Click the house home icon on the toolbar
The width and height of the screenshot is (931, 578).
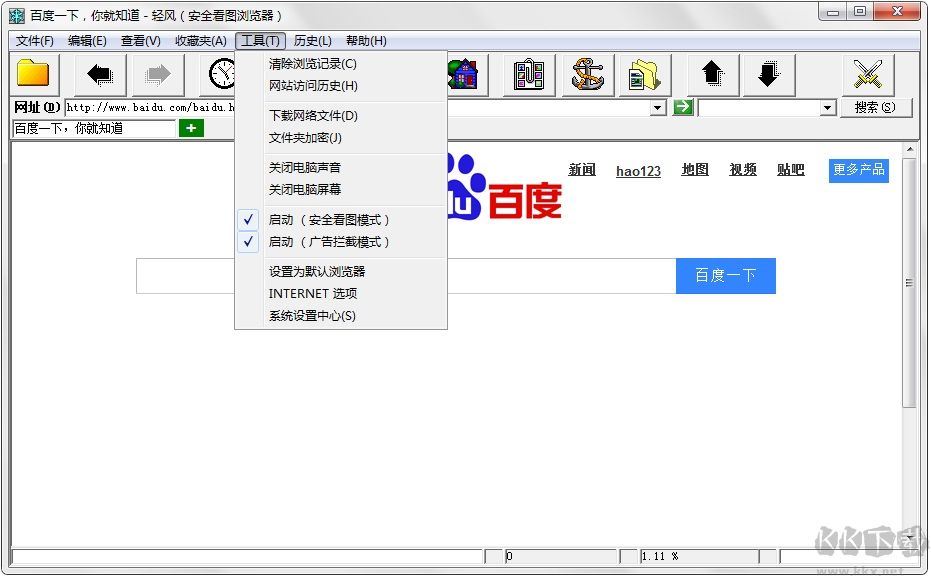click(463, 73)
